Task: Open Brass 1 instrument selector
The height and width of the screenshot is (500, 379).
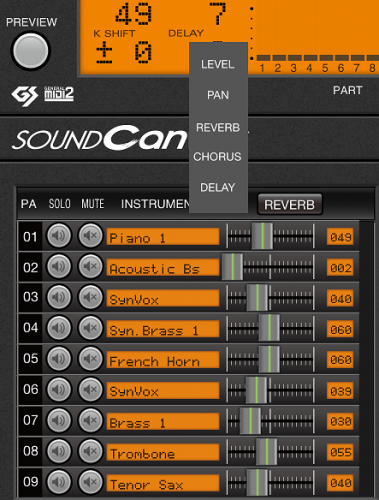Action: 163,421
